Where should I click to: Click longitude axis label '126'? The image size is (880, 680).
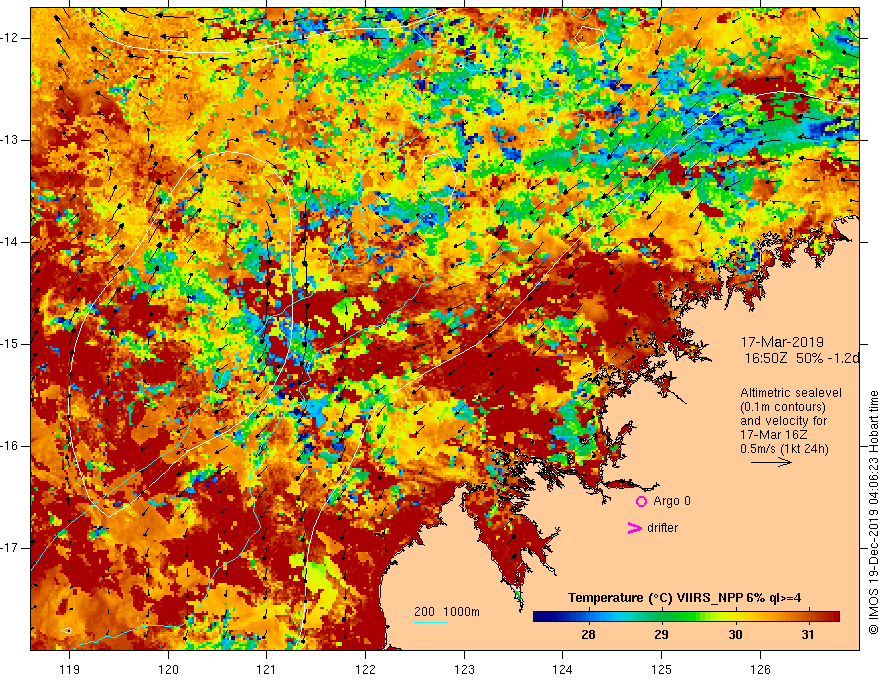760,669
